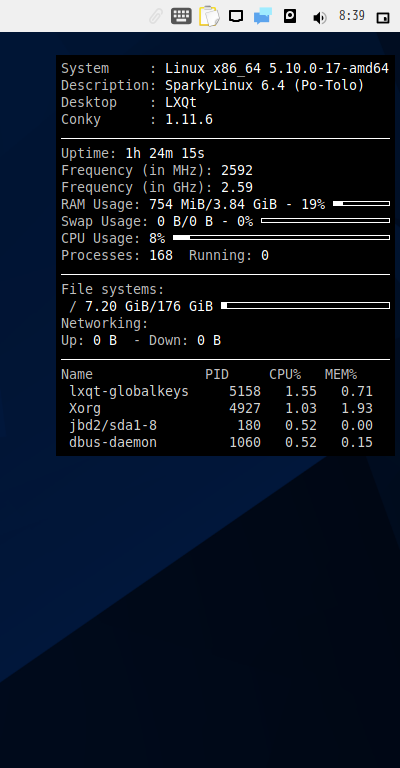Click the CPU Usage bar
Screen dimensions: 400x768
click(x=282, y=238)
